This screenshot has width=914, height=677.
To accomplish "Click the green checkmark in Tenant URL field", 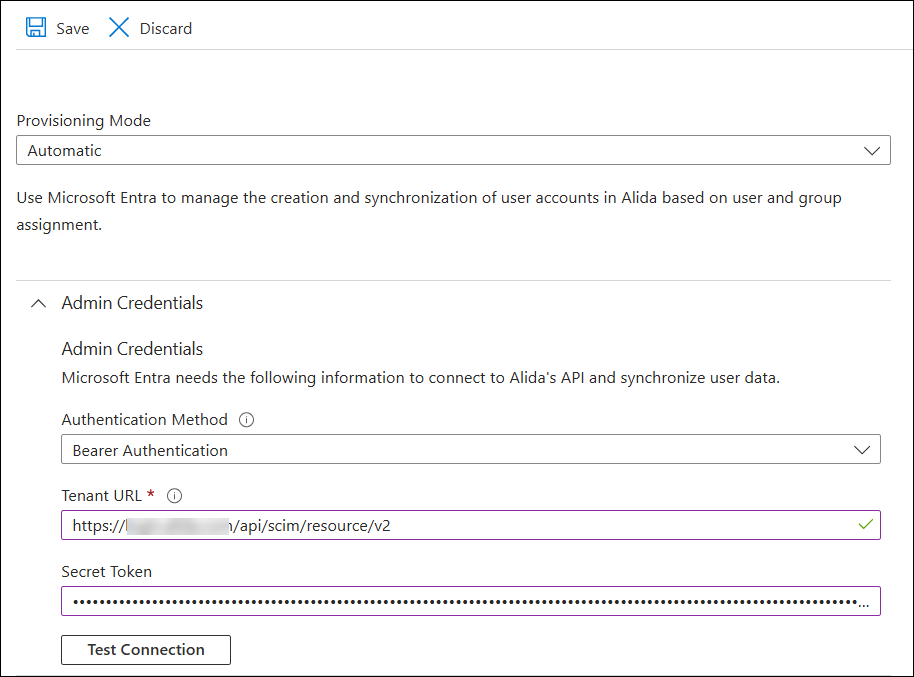I will click(865, 525).
